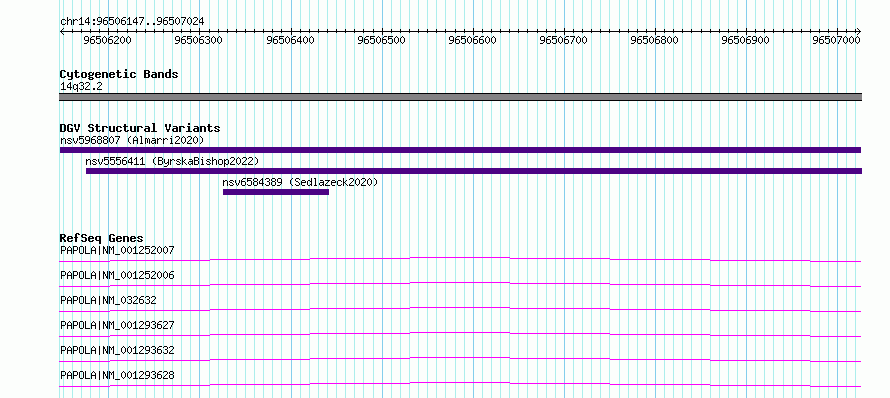Select the RefSeq Genes track title
Image resolution: width=890 pixels, height=398 pixels.
(102, 238)
